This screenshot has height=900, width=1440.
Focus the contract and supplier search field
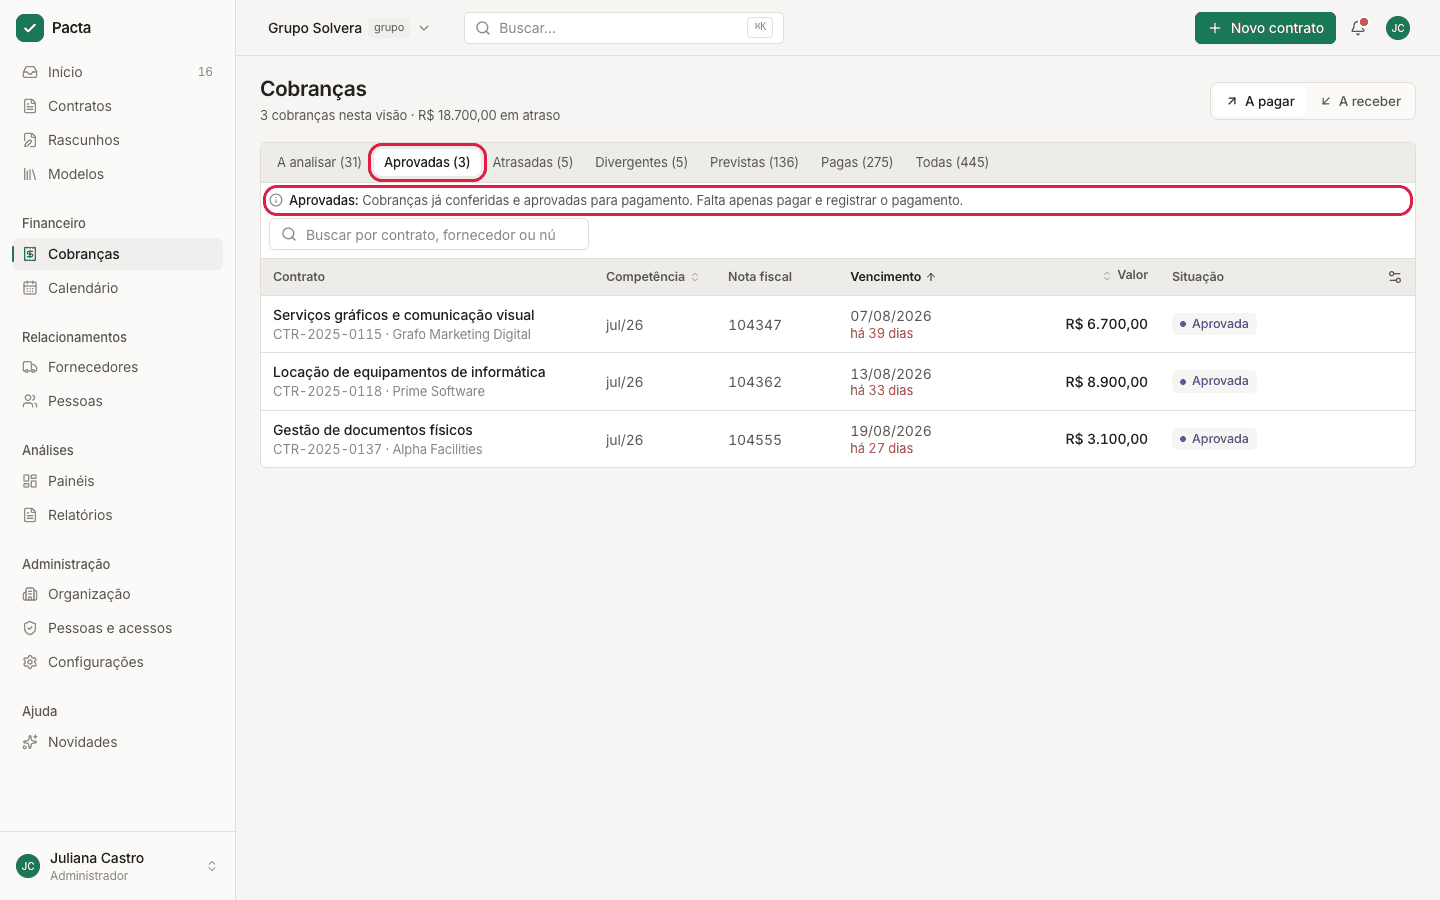coord(429,235)
